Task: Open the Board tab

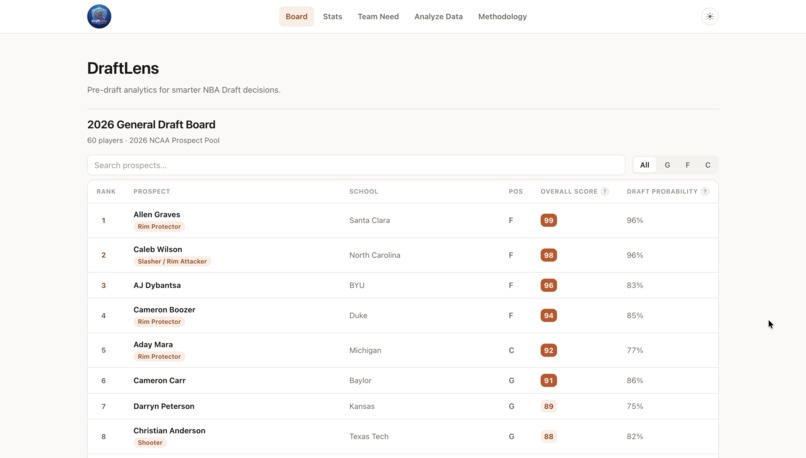Action: pos(297,16)
